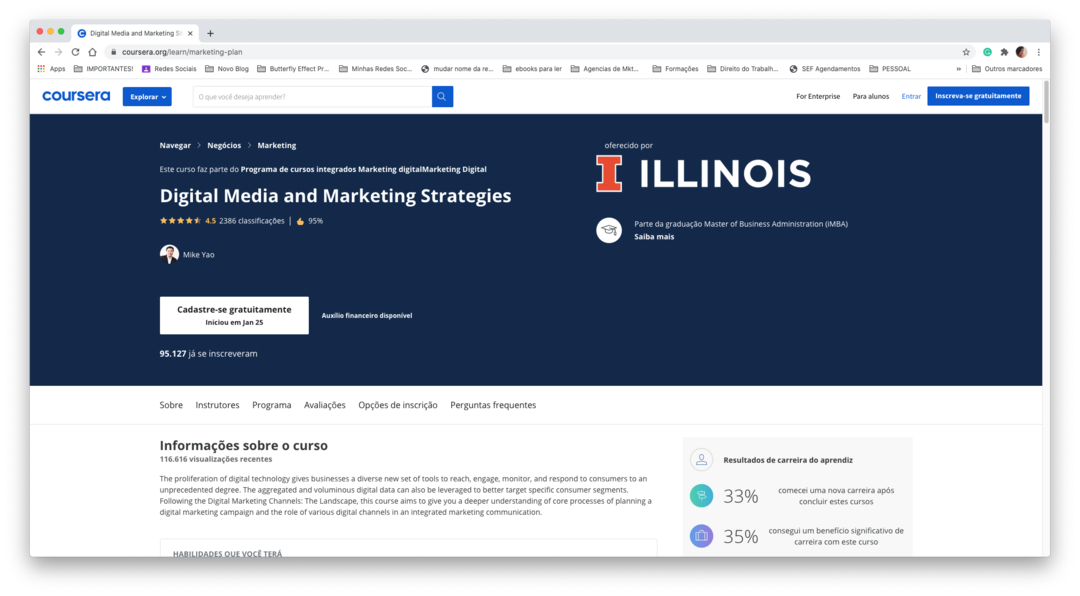Open the Redes Sociais bookmark

point(169,69)
